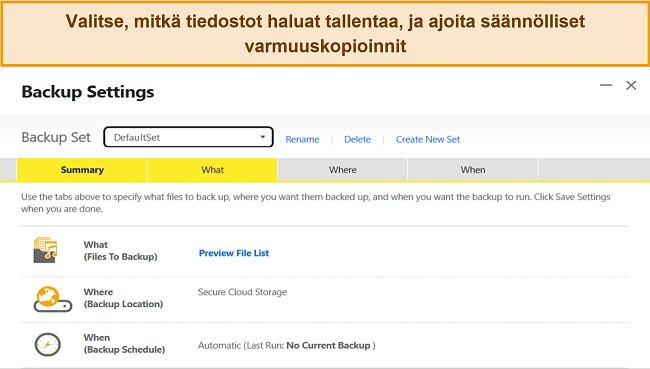Click the cloud storage globe icon
Viewport: 650px width, 369px height.
tap(53, 299)
